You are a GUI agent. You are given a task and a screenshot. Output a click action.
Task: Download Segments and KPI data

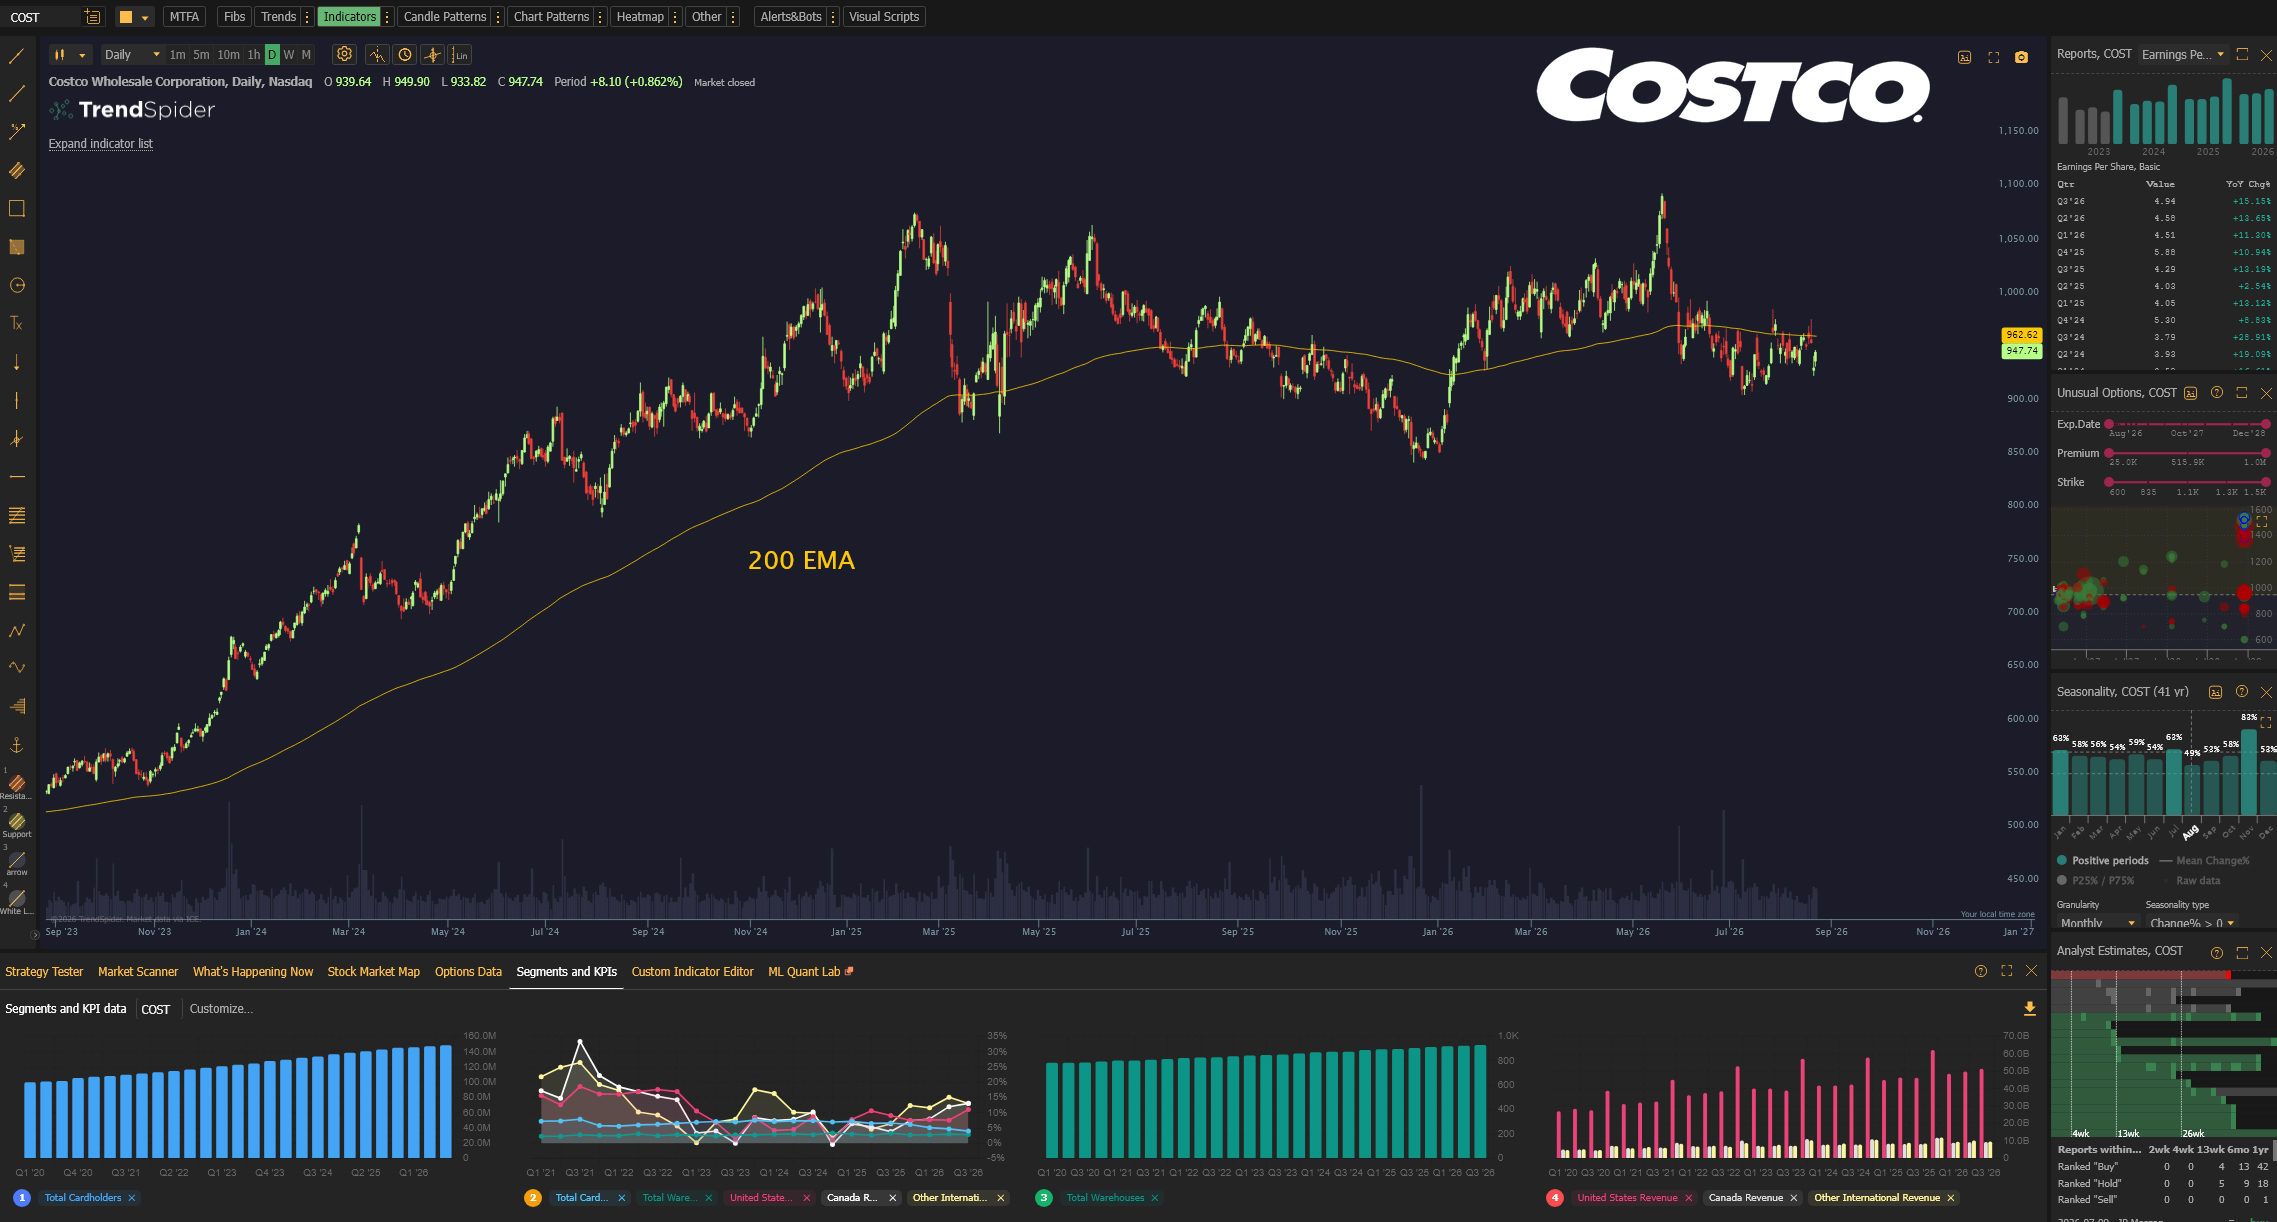[2030, 1009]
